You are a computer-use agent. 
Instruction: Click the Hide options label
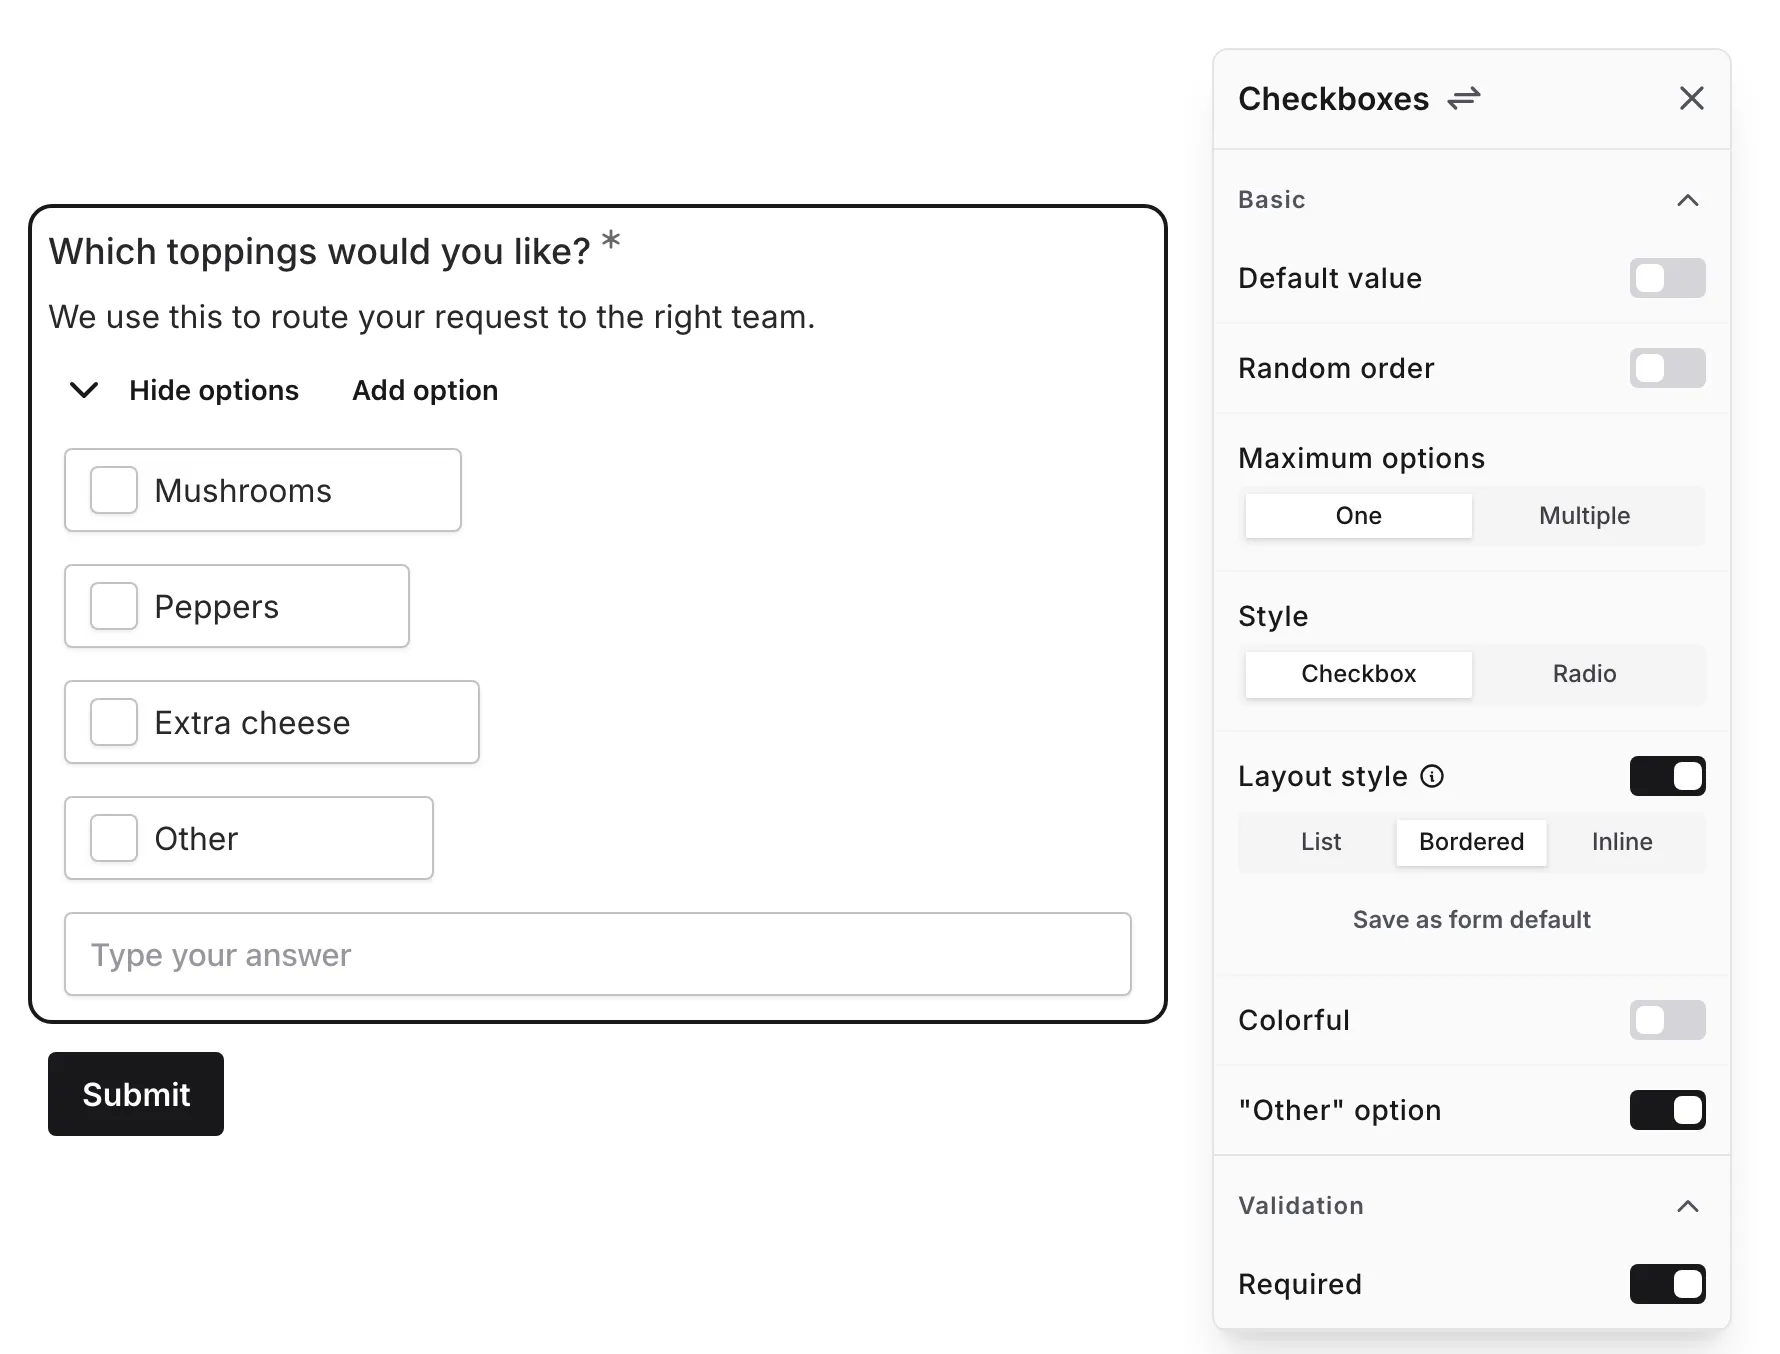(x=214, y=390)
